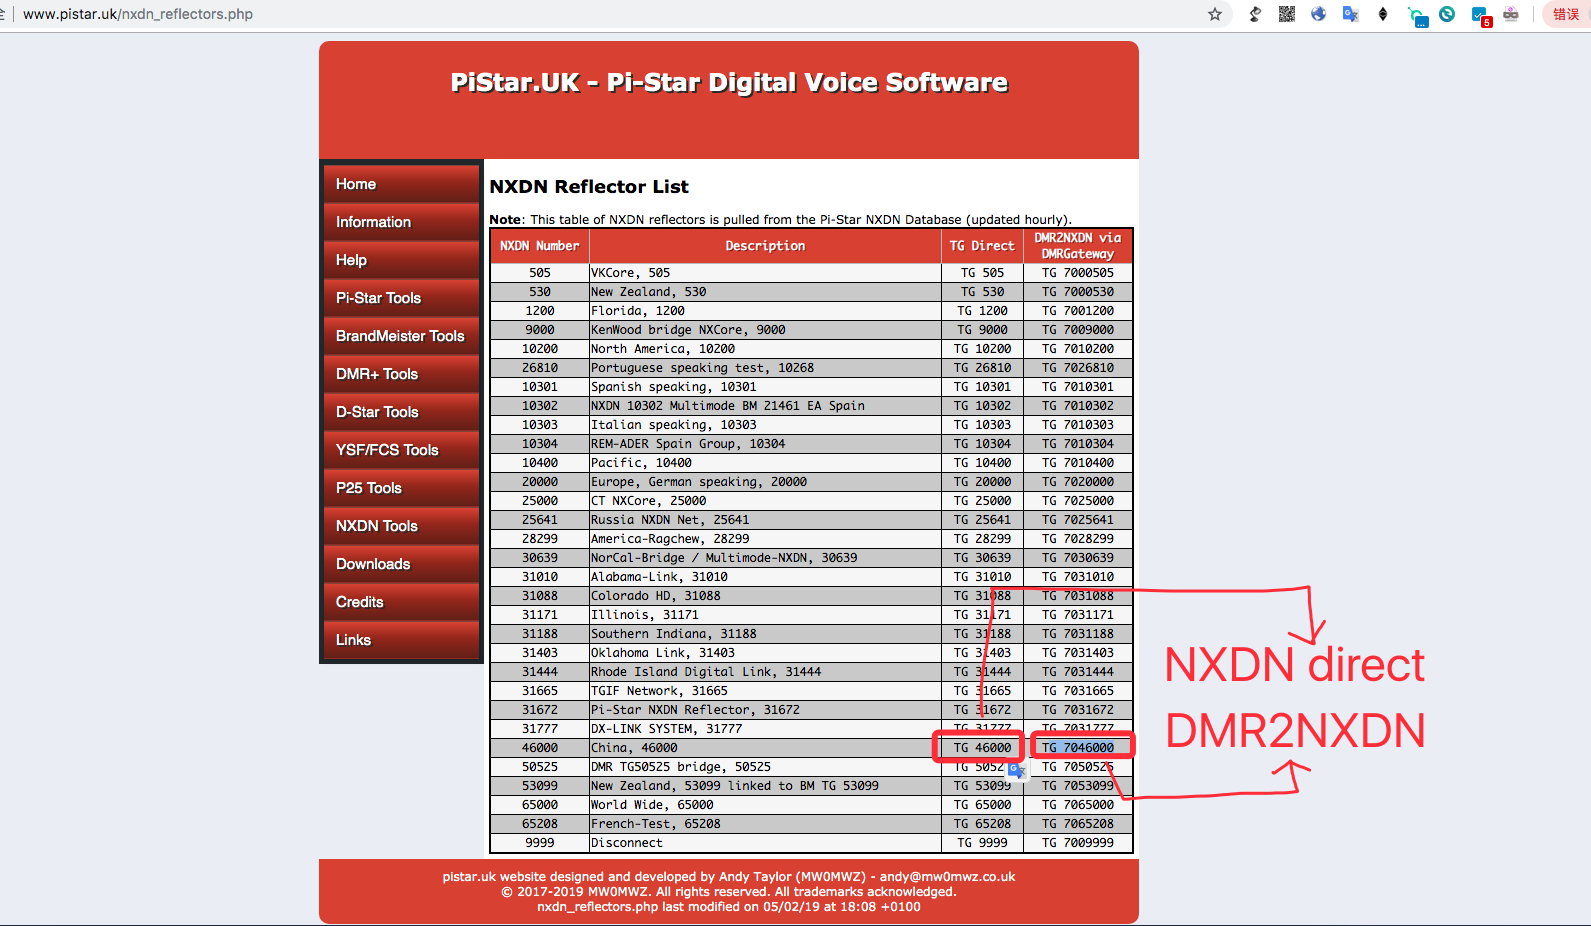Image resolution: width=1591 pixels, height=926 pixels.
Task: Click the 'World Wide, 65000' cell
Action: pos(765,805)
